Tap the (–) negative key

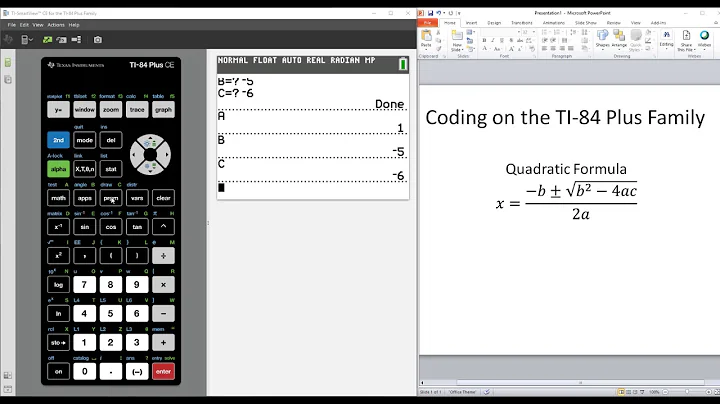click(137, 371)
